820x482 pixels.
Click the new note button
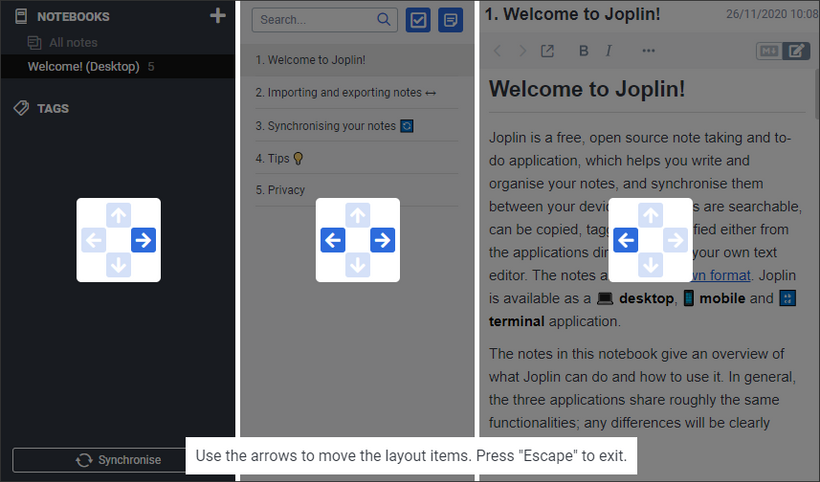pyautogui.click(x=450, y=20)
